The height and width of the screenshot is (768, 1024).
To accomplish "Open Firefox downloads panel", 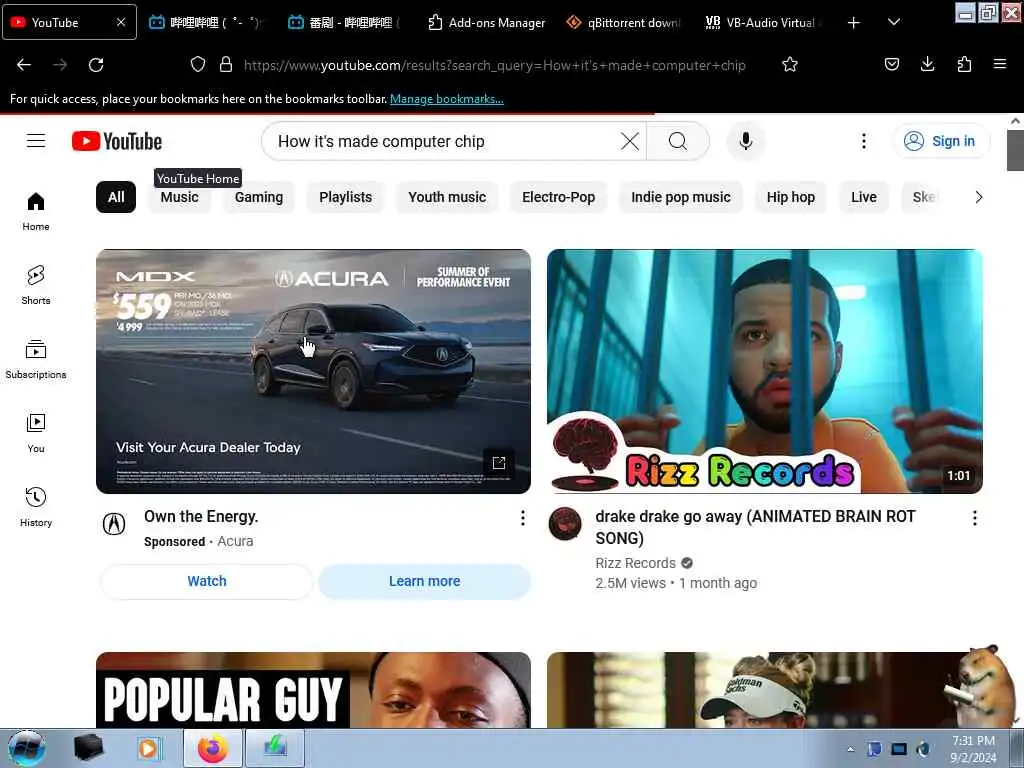I will click(x=927, y=64).
